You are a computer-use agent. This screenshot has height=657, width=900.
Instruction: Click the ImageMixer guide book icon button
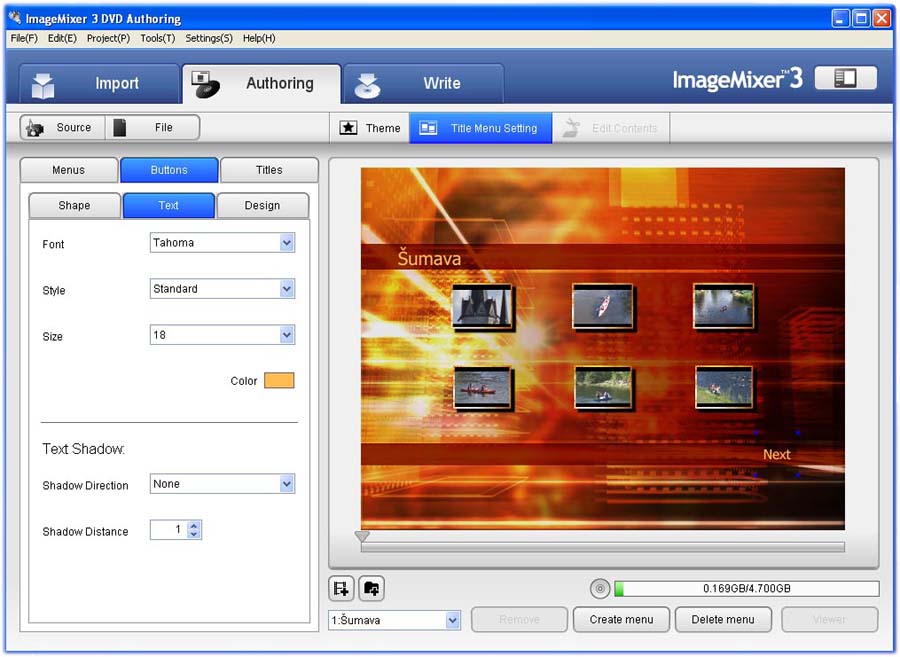pyautogui.click(x=845, y=78)
